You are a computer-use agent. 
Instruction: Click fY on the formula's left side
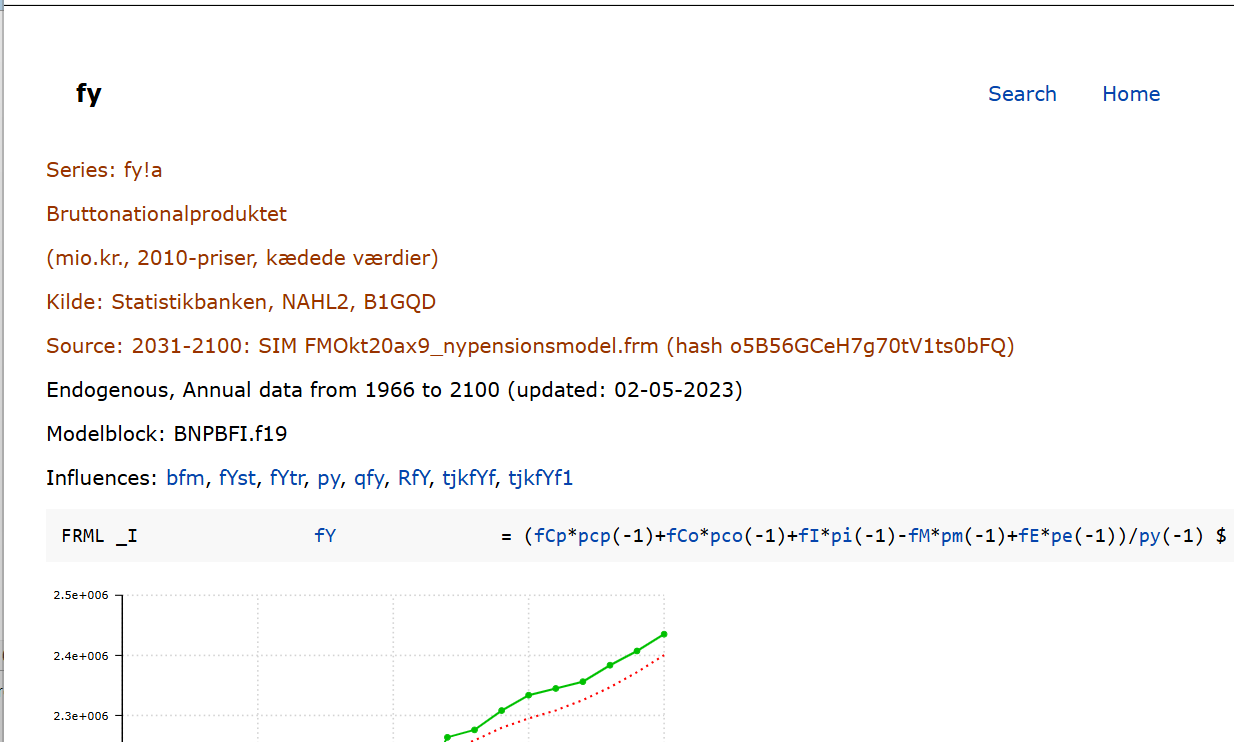tap(325, 535)
